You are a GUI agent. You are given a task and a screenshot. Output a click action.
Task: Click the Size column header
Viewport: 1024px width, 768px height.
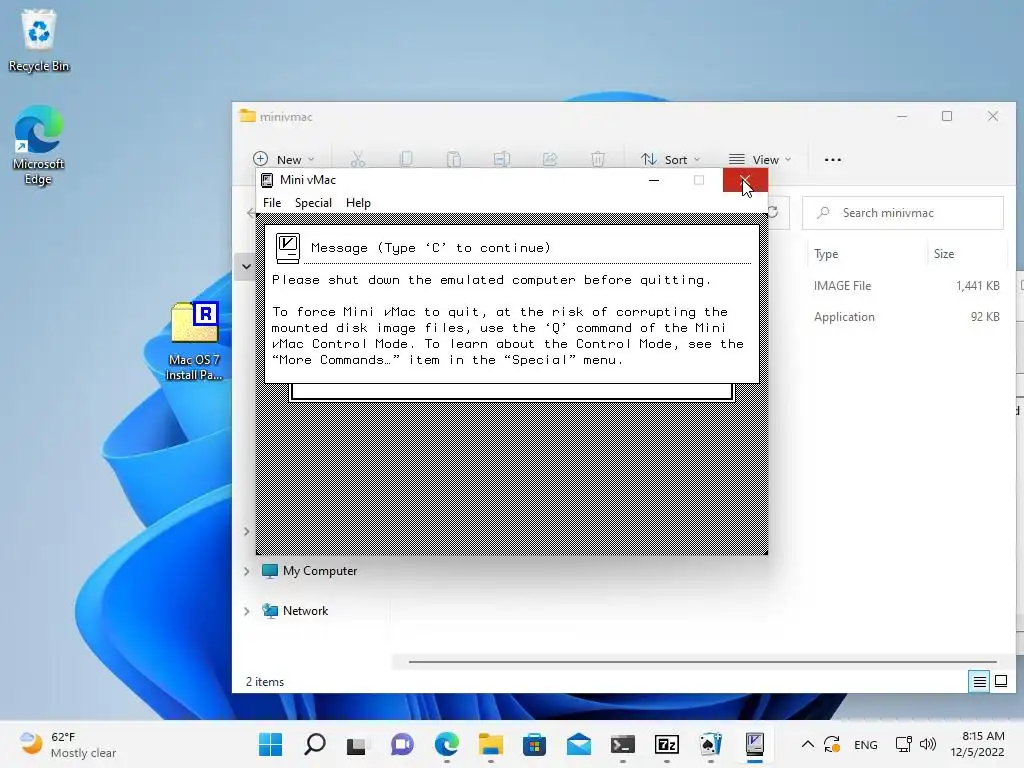coord(944,254)
